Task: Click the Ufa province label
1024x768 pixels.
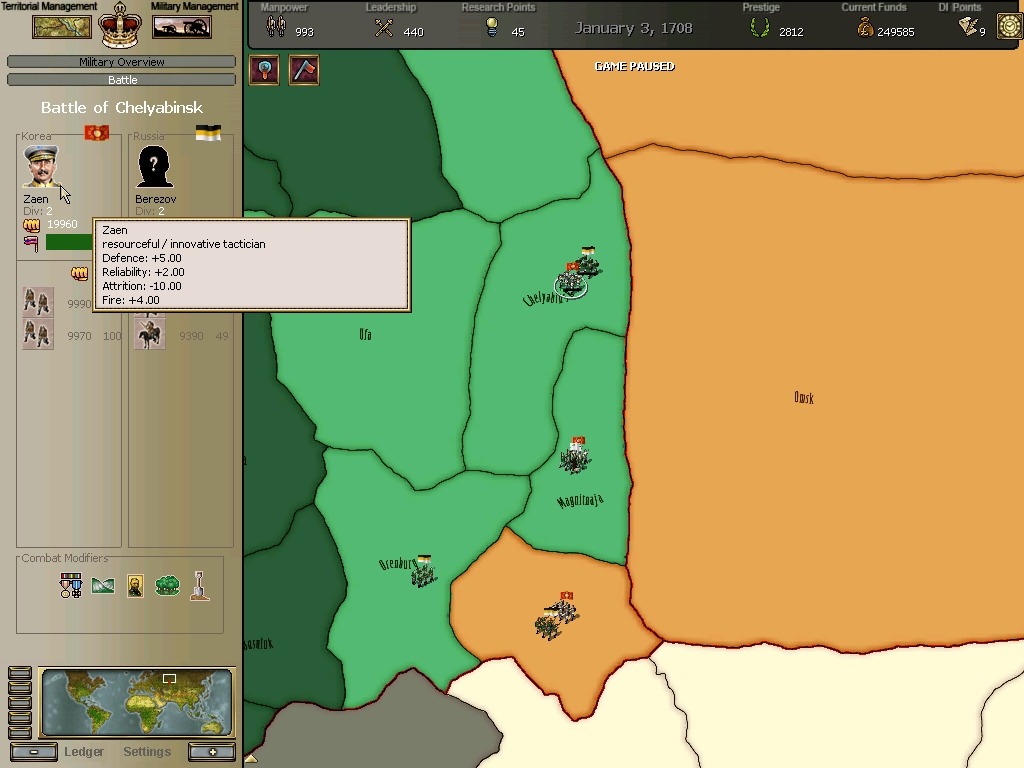Action: [x=365, y=334]
